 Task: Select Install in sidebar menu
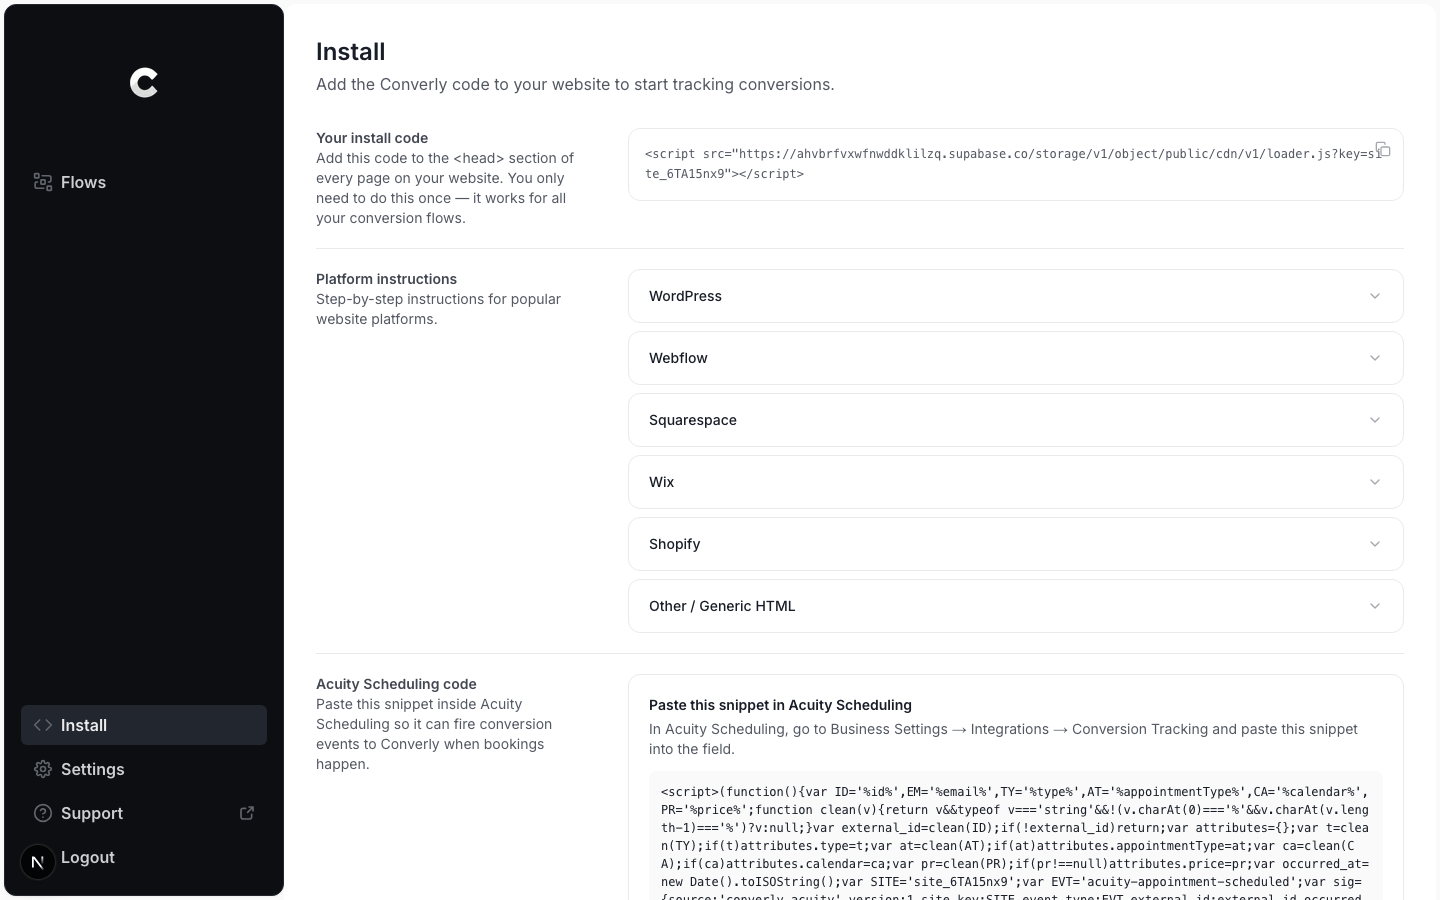pos(144,725)
